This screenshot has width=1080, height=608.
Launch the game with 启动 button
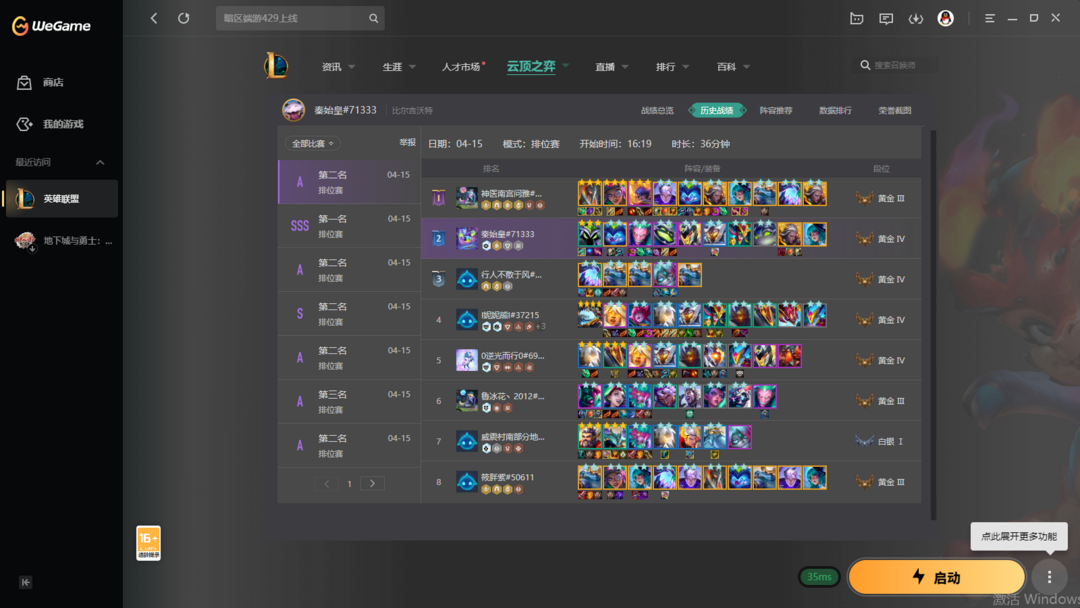pos(936,577)
